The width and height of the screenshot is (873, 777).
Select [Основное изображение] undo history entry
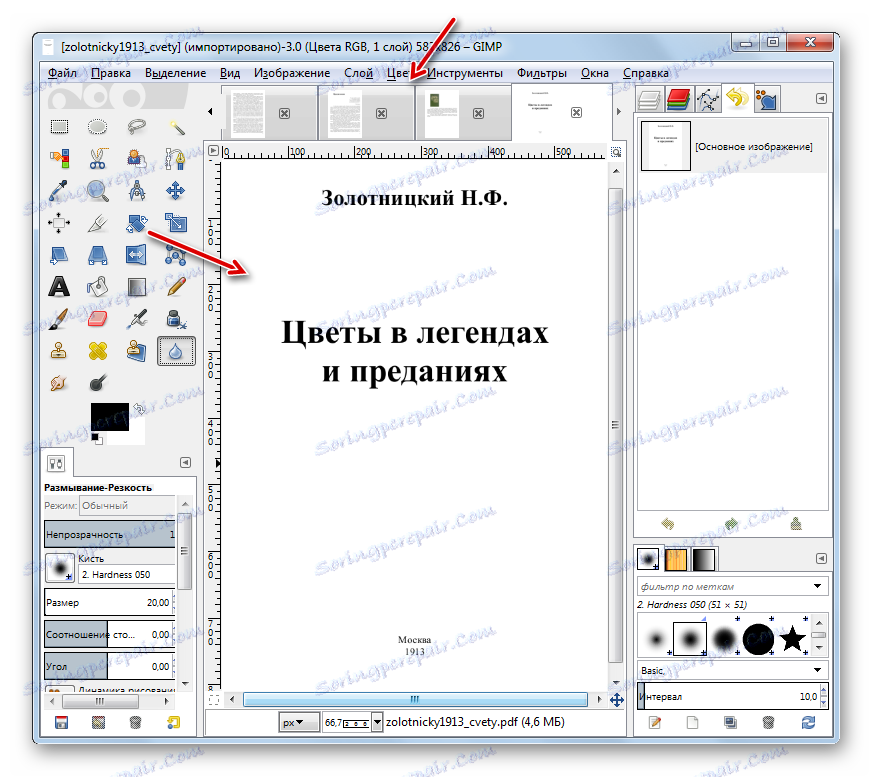coord(733,146)
